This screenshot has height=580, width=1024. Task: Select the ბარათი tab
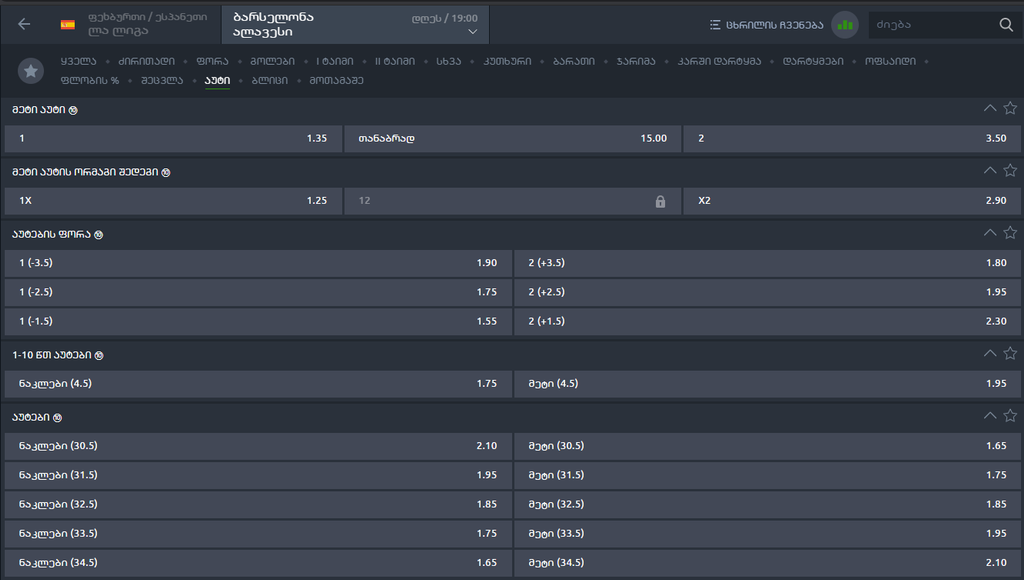[574, 61]
